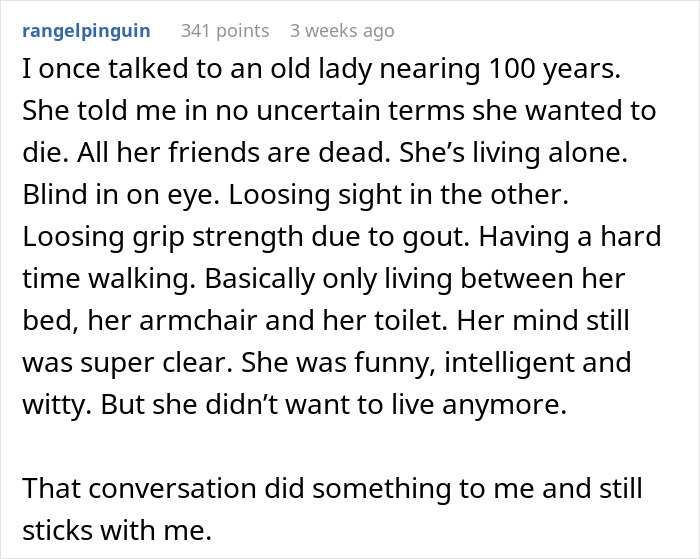
Task: Open the '3 weeks ago' timestamp permalink
Action: click(x=342, y=31)
